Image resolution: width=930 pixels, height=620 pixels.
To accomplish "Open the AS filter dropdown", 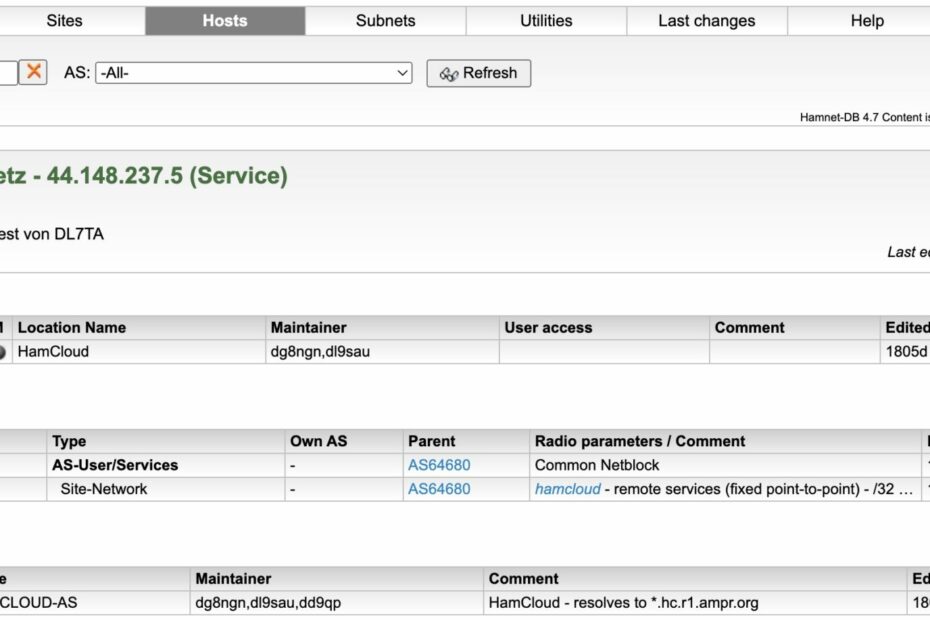I will 254,73.
